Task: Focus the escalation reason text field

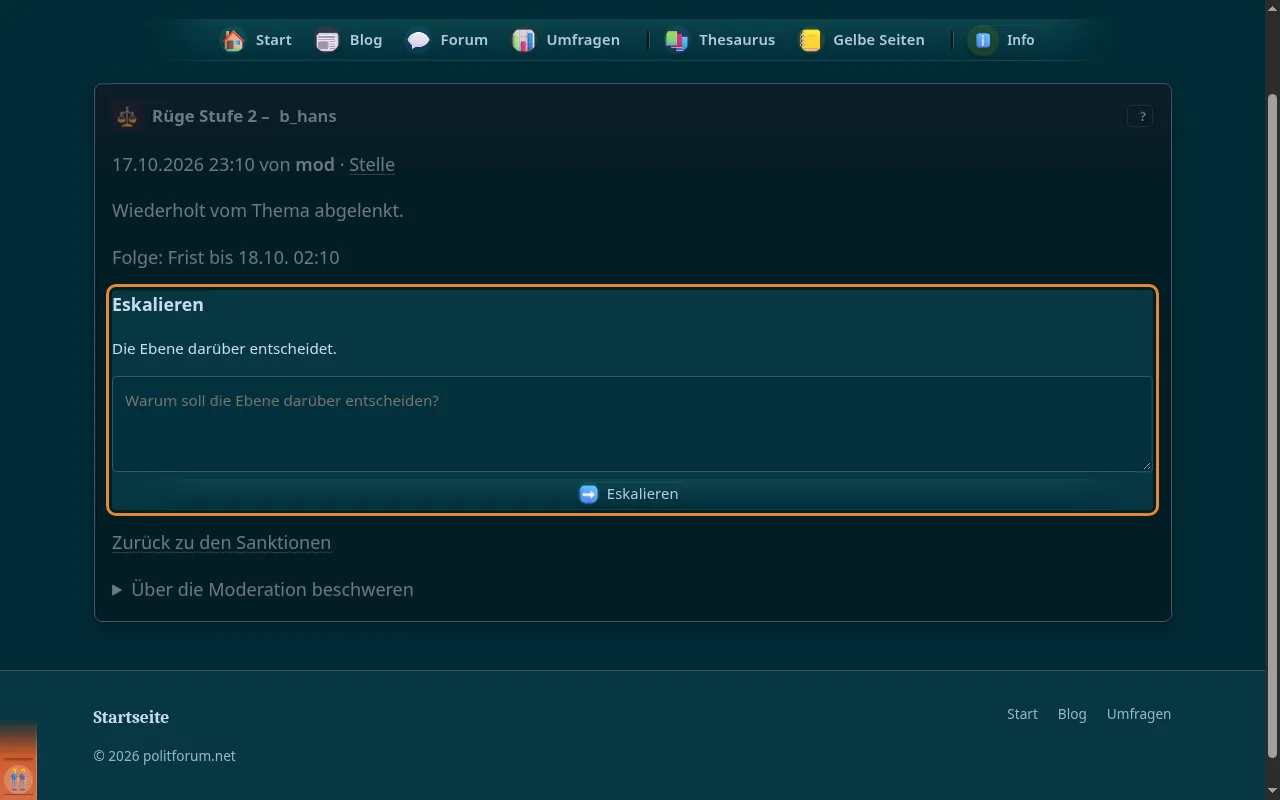Action: [632, 424]
